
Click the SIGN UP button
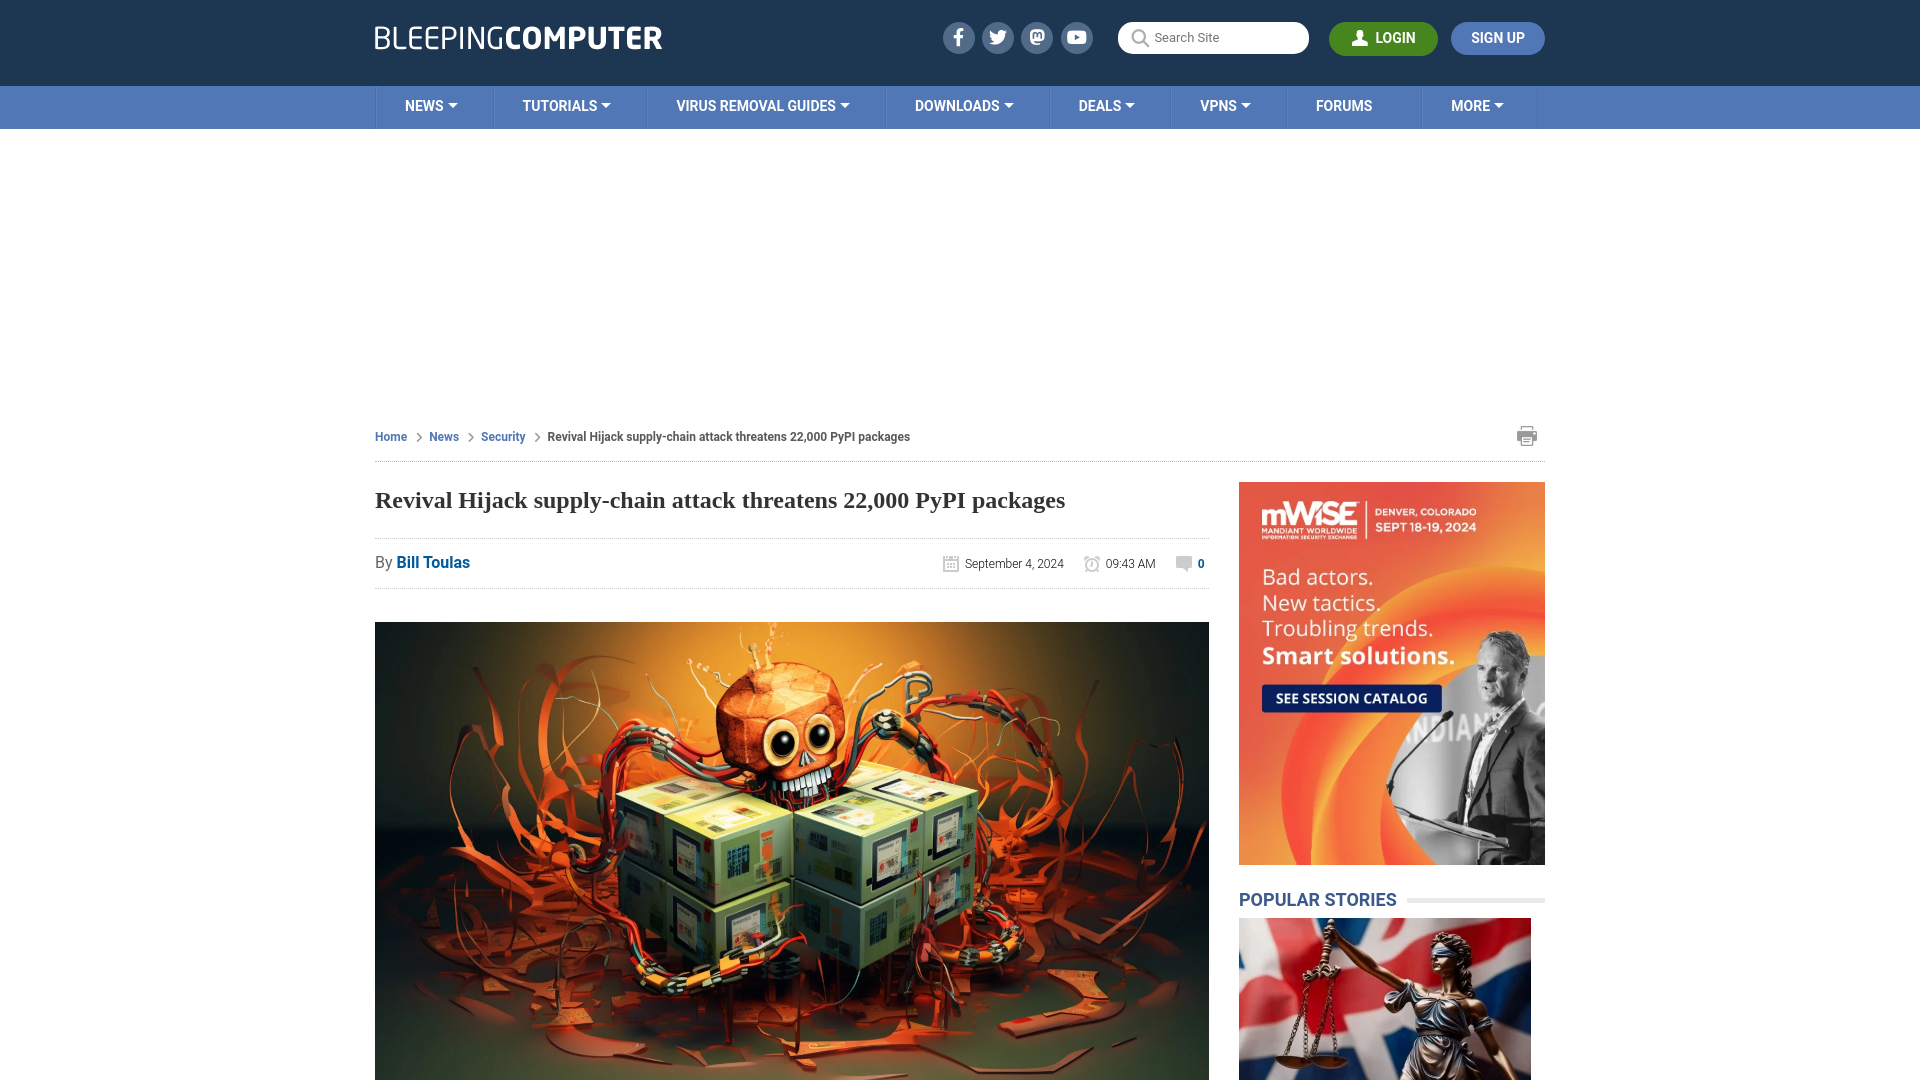tap(1497, 38)
